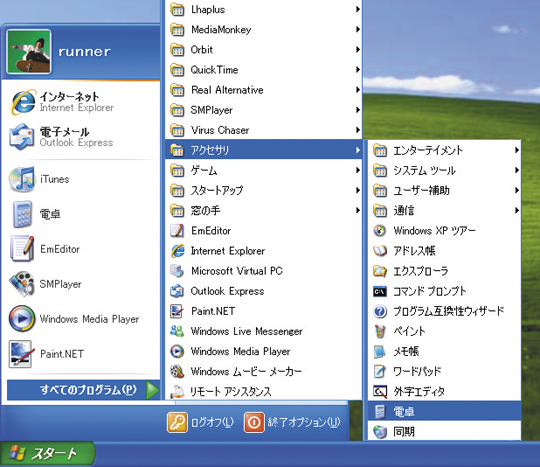
Task: Choose Windows Live Messenger from programs
Action: (263, 331)
